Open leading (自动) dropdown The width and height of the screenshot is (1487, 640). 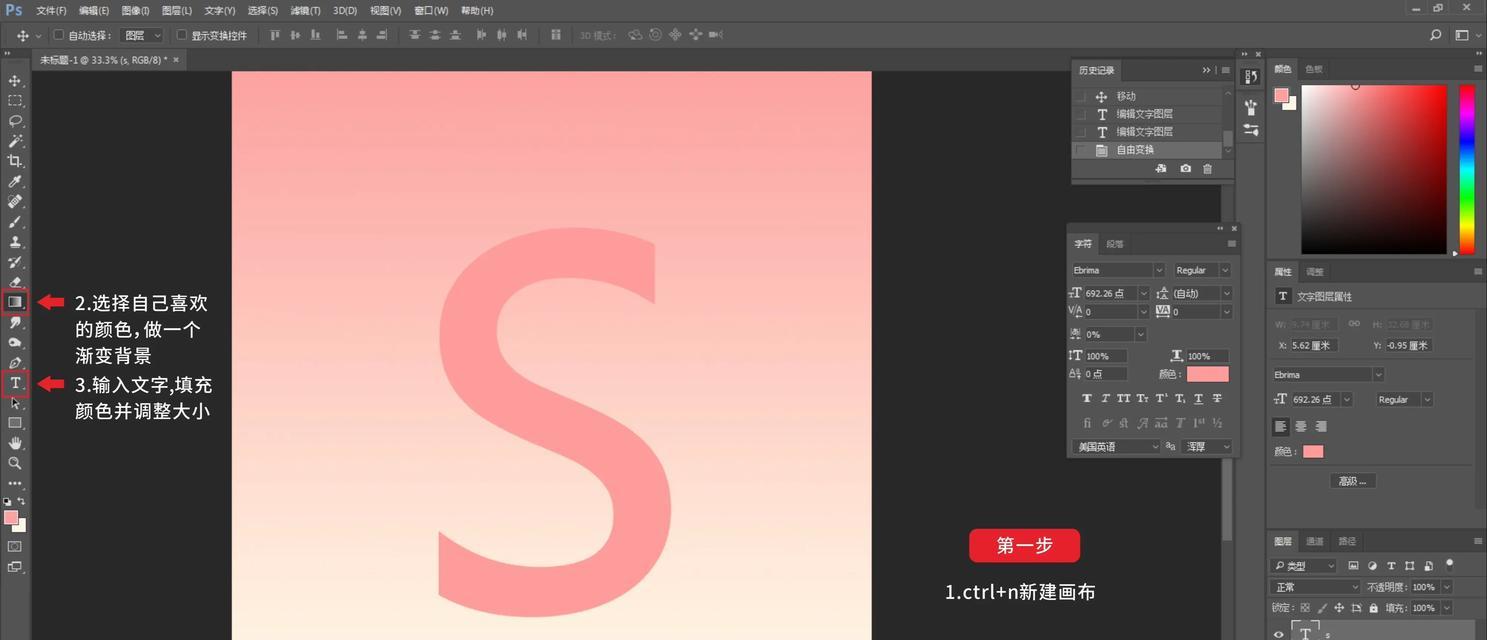pos(1227,293)
